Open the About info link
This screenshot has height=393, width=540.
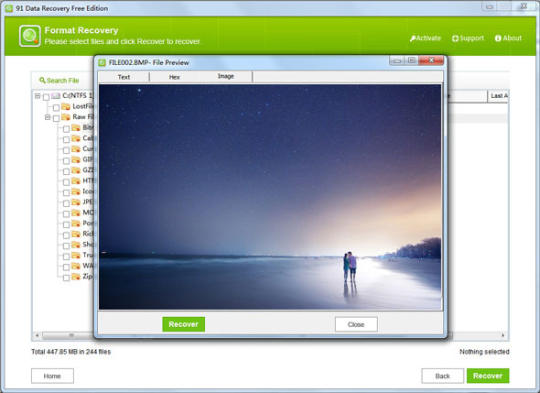[508, 38]
